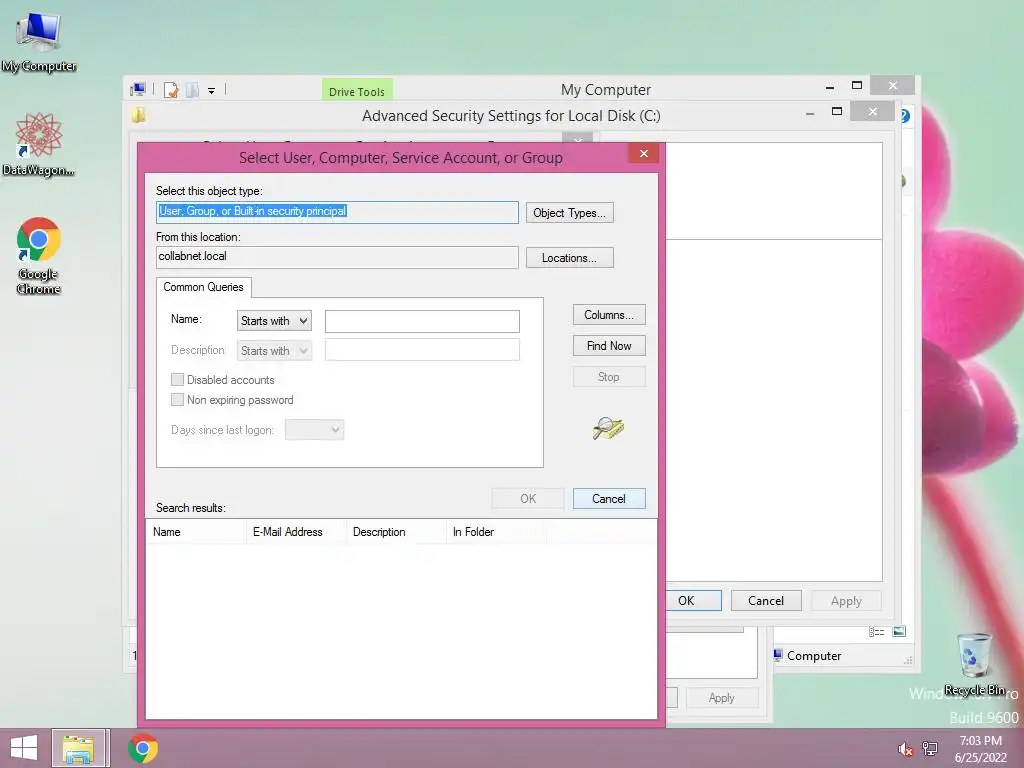Close the Select User dialog with X
The width and height of the screenshot is (1024, 768).
[644, 153]
